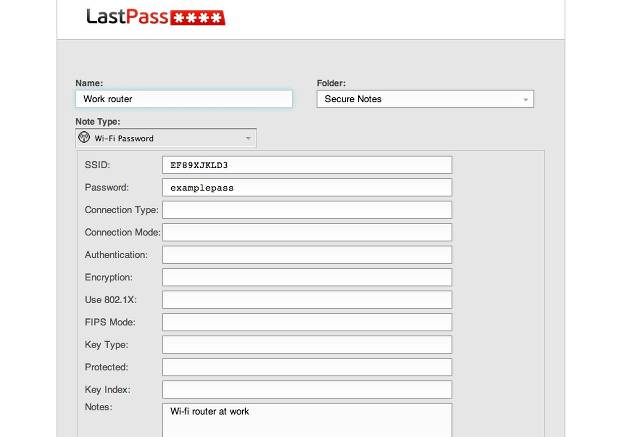
Task: Click the Key Index: label
Action: (x=107, y=390)
